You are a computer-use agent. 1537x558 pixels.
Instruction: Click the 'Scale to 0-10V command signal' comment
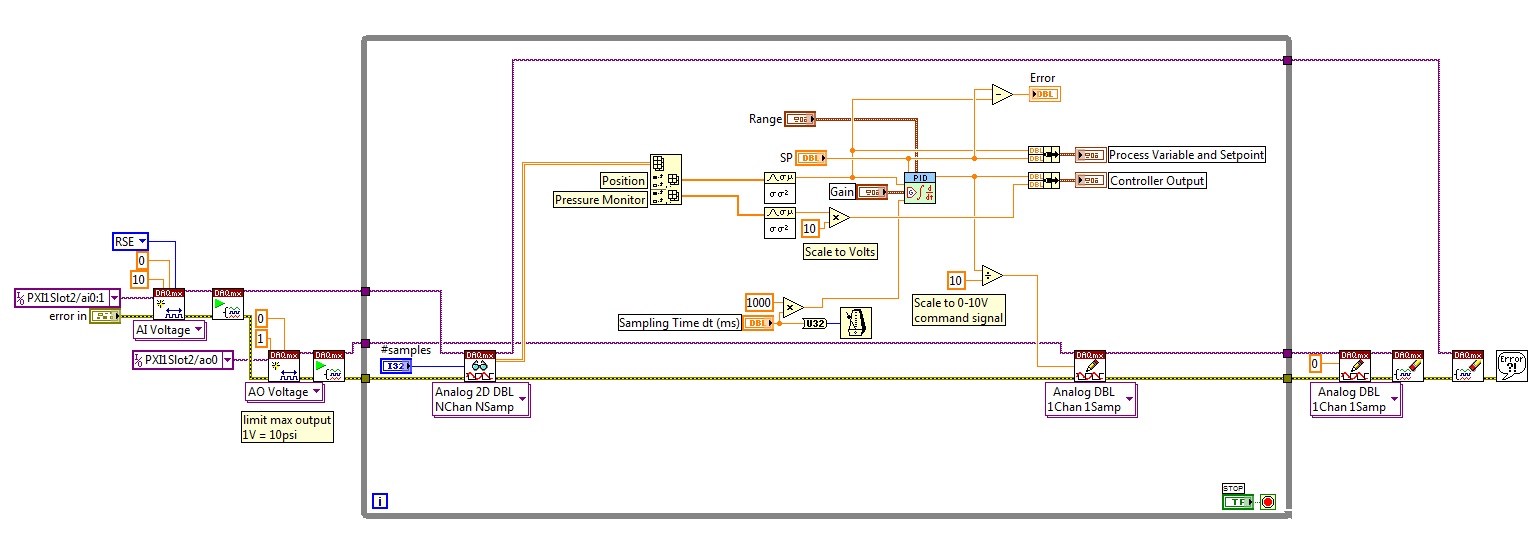[958, 310]
